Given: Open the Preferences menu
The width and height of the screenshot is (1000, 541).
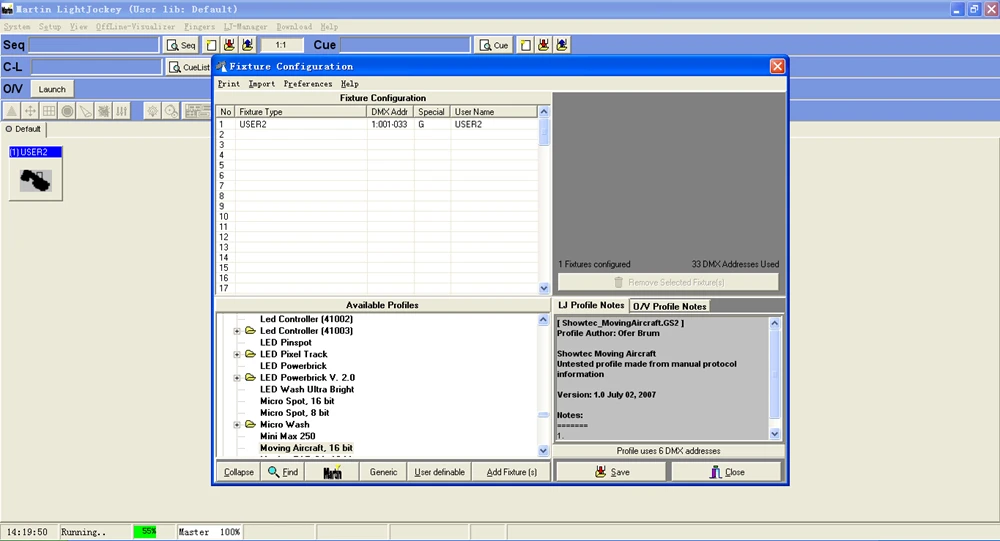Looking at the screenshot, I should click(307, 84).
